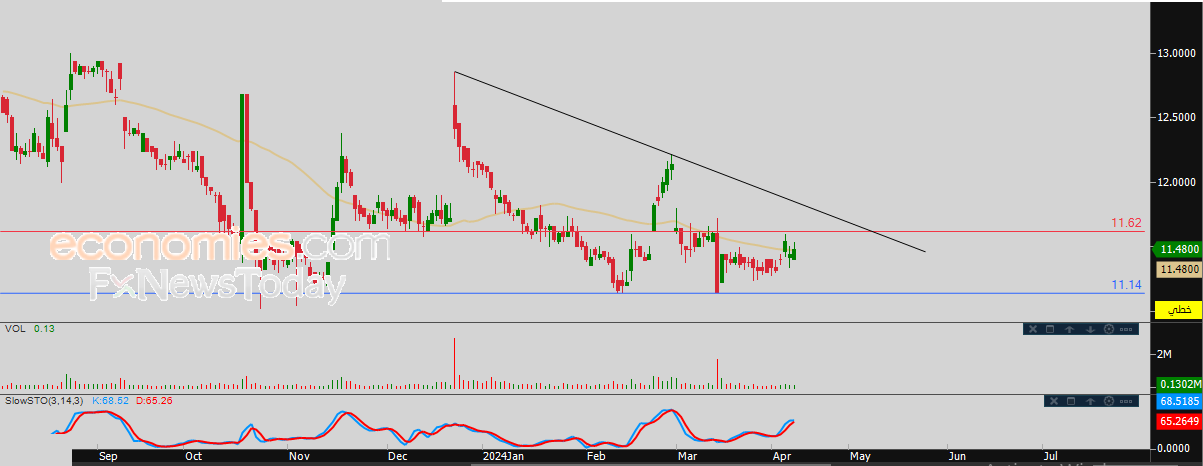Select the descending black trendline
This screenshot has width=1203, height=466.
[690, 162]
